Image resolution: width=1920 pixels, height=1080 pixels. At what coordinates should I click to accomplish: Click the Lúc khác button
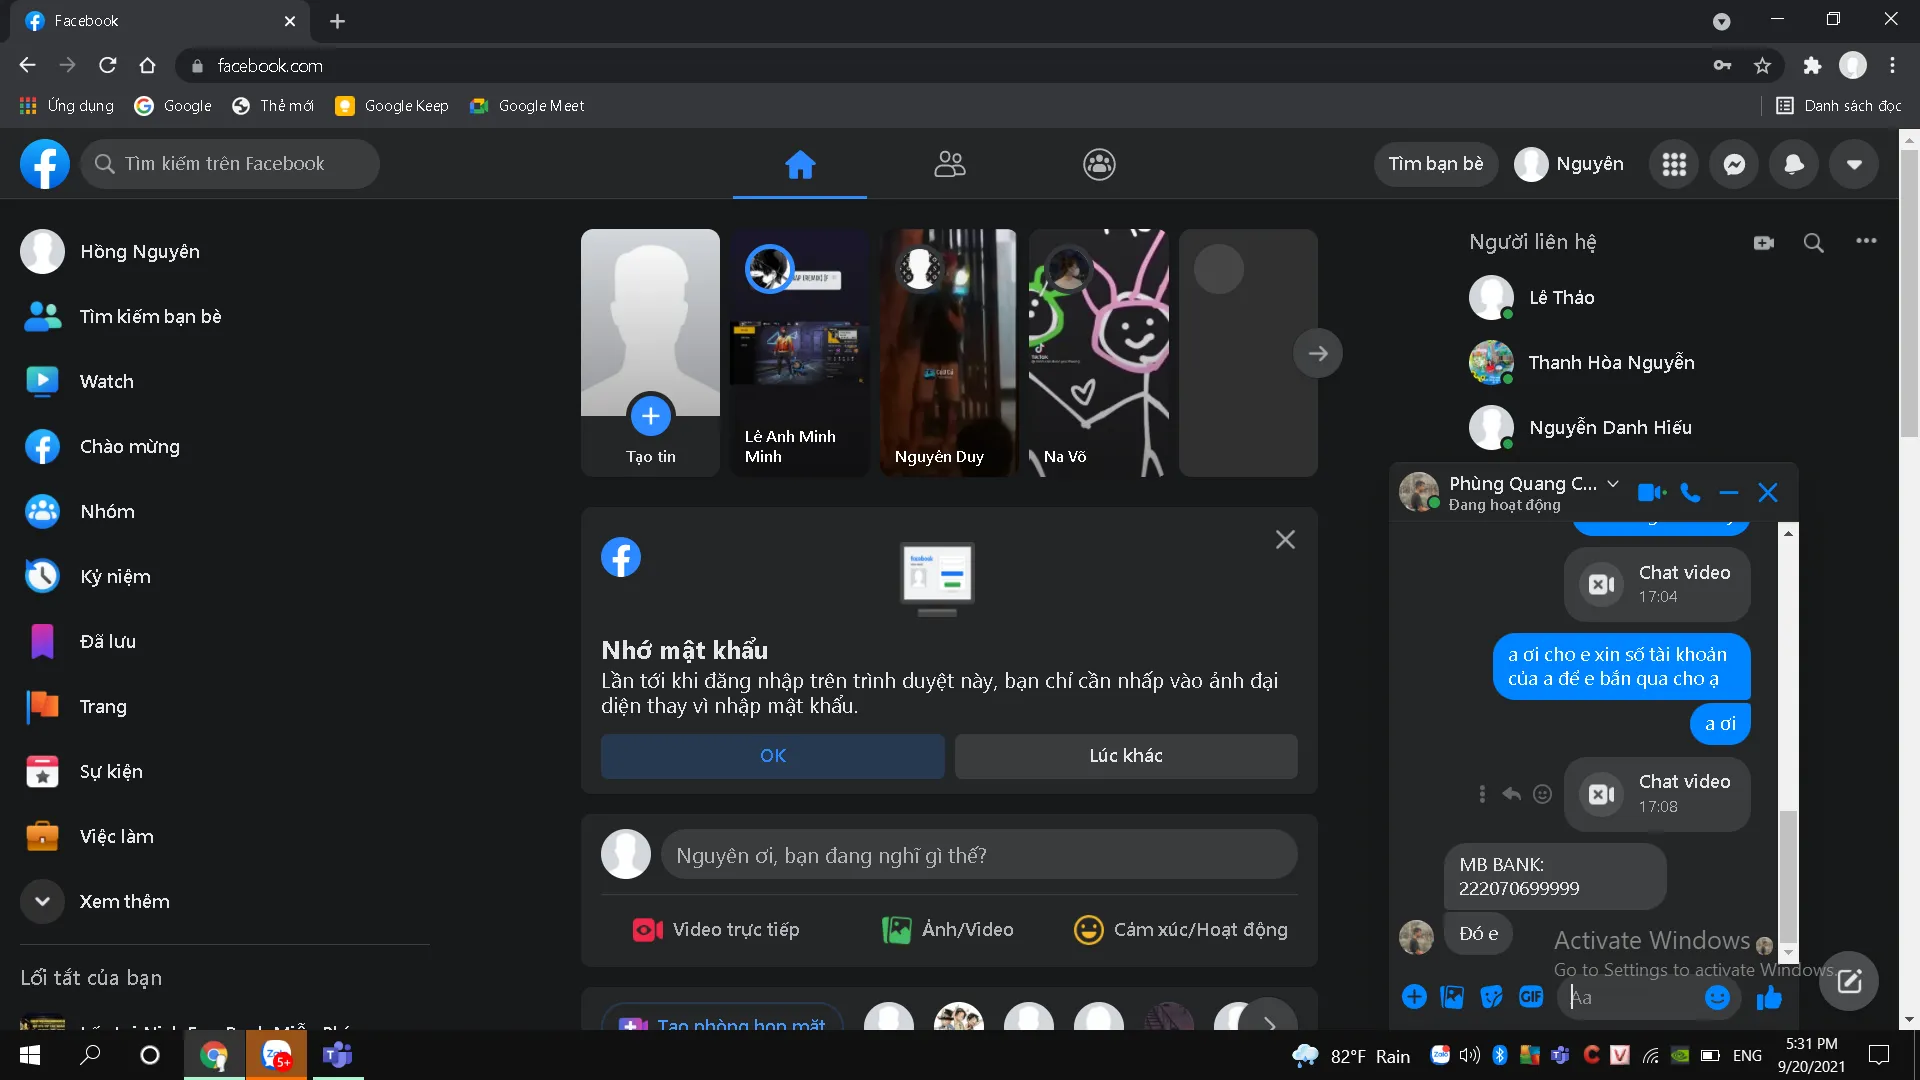[x=1126, y=756]
